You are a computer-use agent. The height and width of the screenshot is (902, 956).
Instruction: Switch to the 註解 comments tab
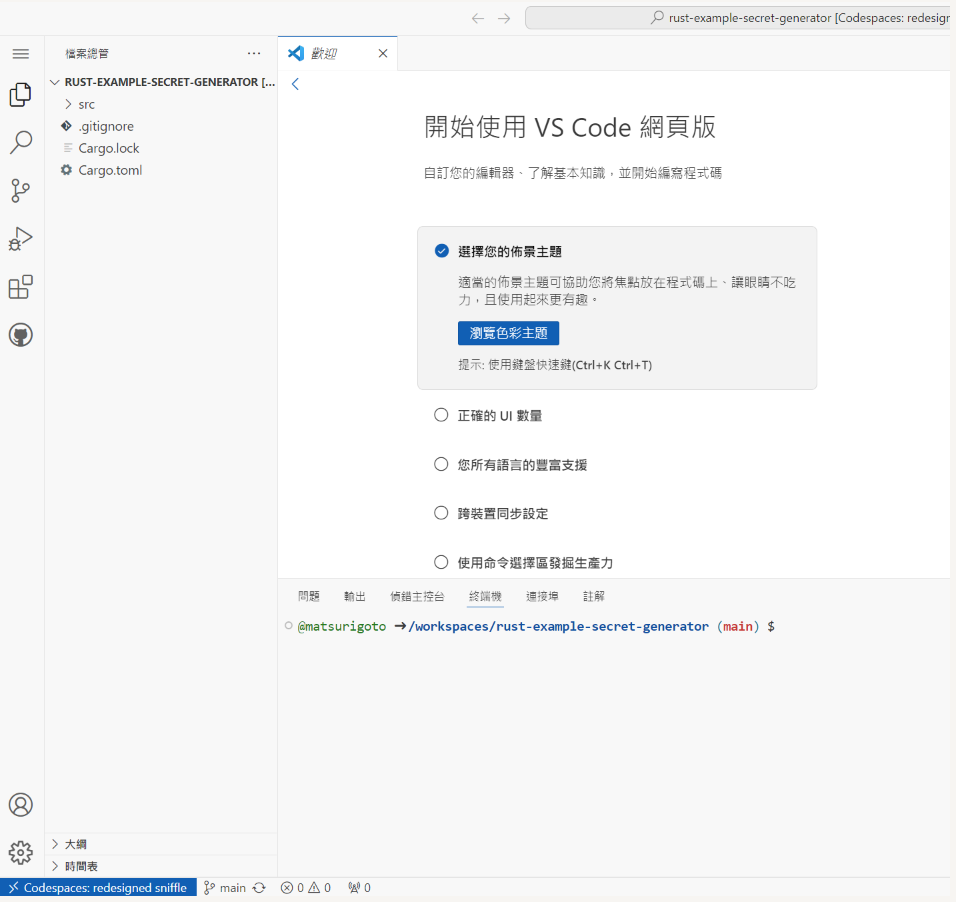click(x=593, y=596)
